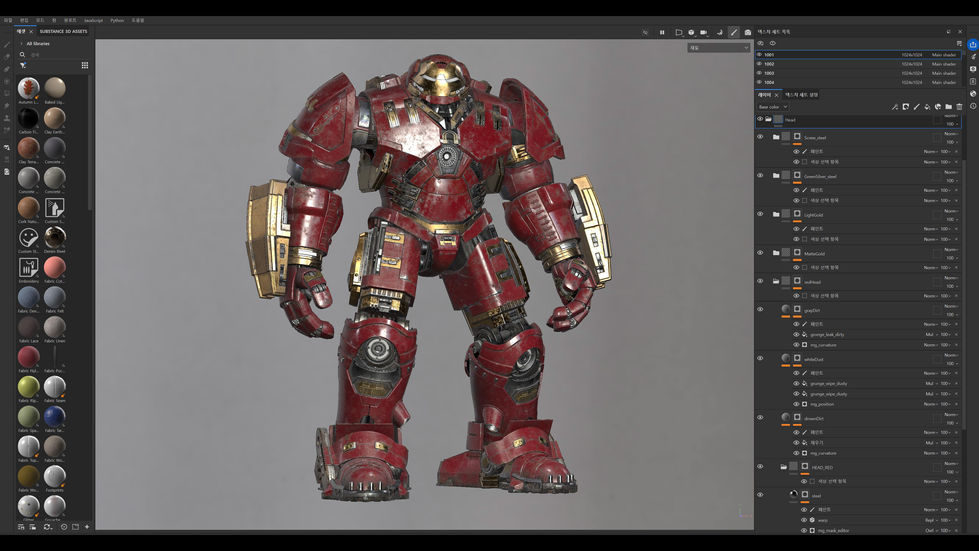Expand the All libraries tree
This screenshot has width=979, height=551.
point(21,44)
